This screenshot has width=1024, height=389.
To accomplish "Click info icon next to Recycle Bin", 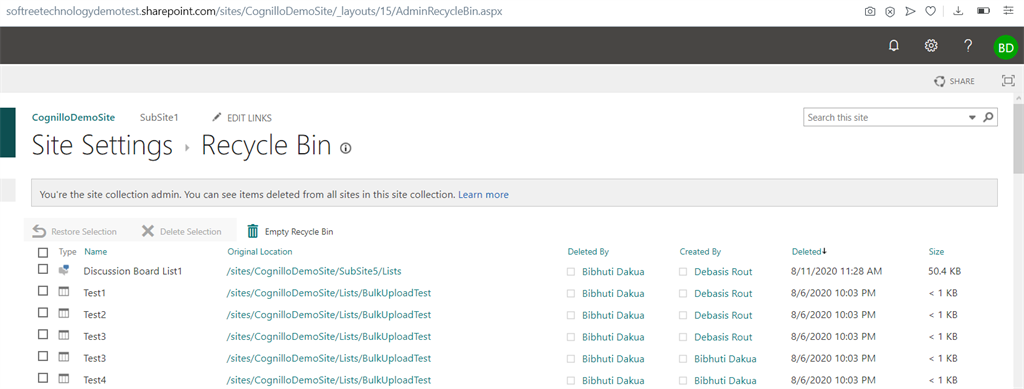I will point(345,148).
